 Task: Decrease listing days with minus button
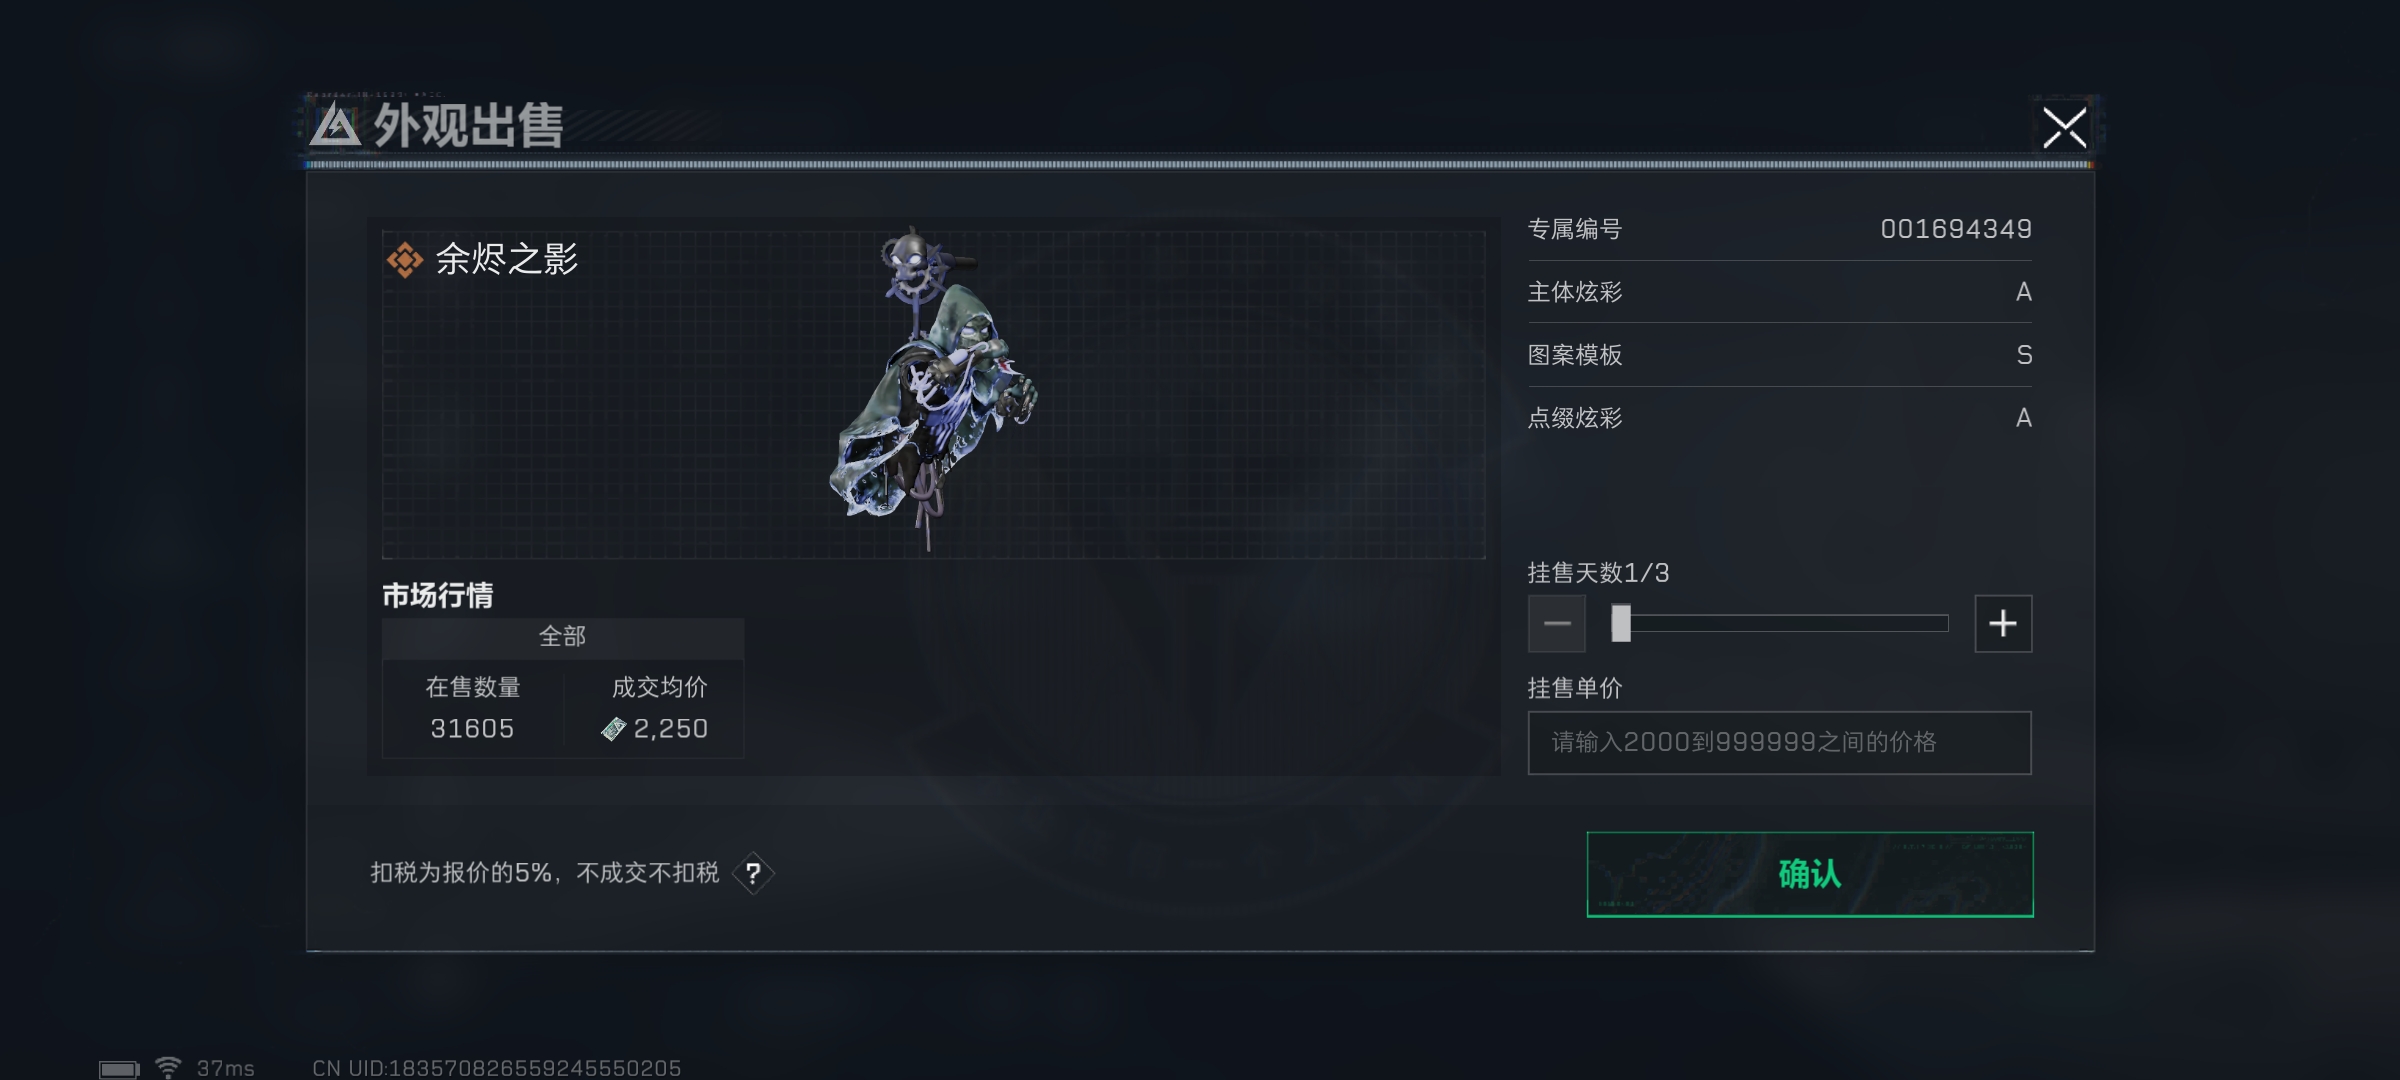tap(1557, 624)
